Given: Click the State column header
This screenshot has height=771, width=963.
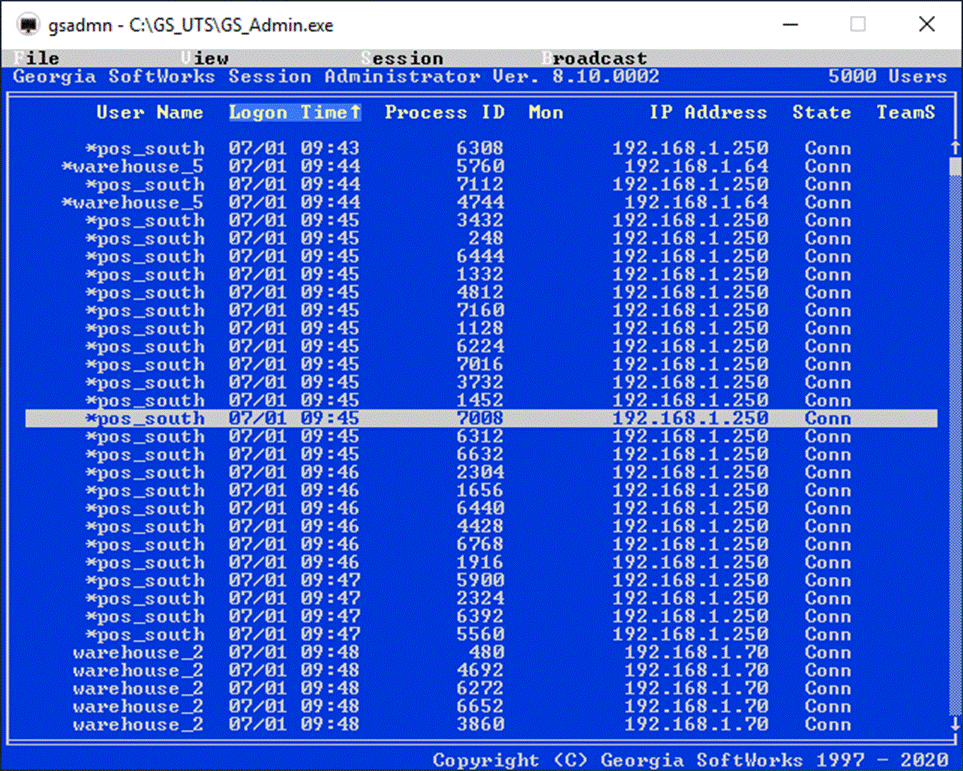Looking at the screenshot, I should click(822, 112).
